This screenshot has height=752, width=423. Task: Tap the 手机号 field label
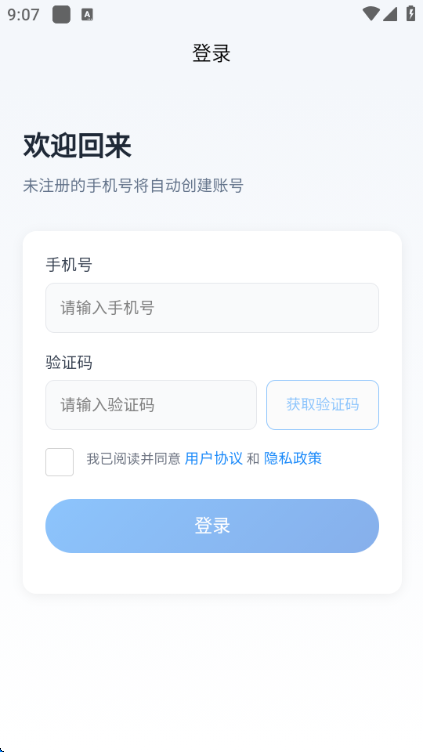click(x=69, y=265)
